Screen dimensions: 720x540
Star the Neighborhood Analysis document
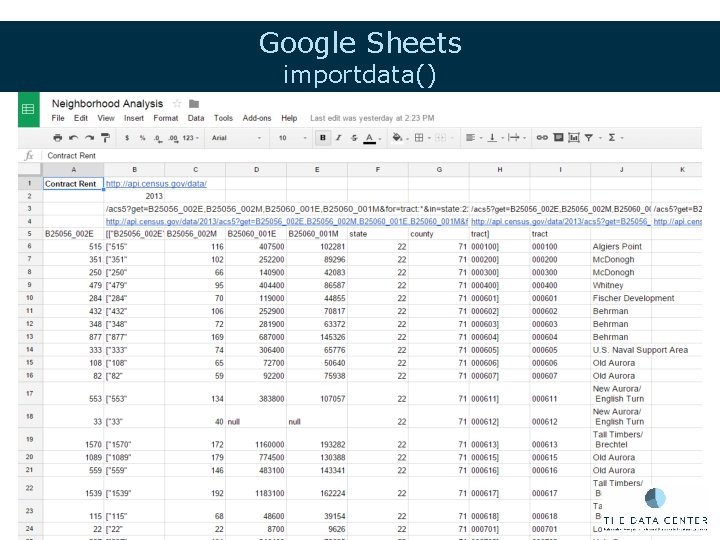pos(177,104)
